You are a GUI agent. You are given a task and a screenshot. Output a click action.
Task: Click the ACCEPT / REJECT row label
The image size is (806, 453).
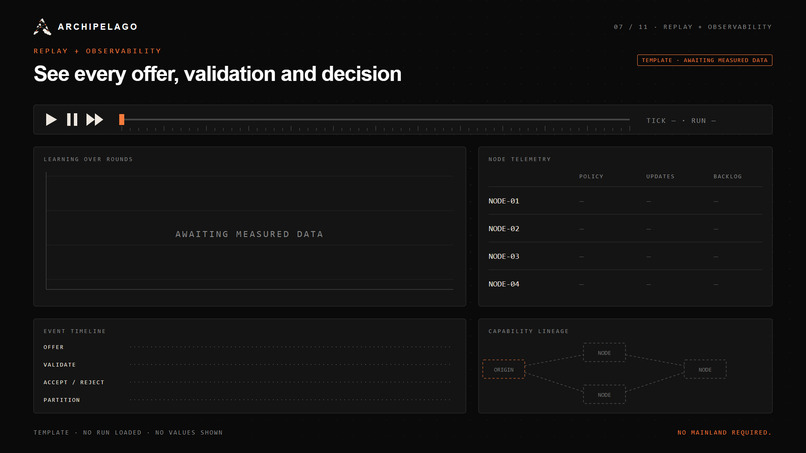[x=74, y=382]
